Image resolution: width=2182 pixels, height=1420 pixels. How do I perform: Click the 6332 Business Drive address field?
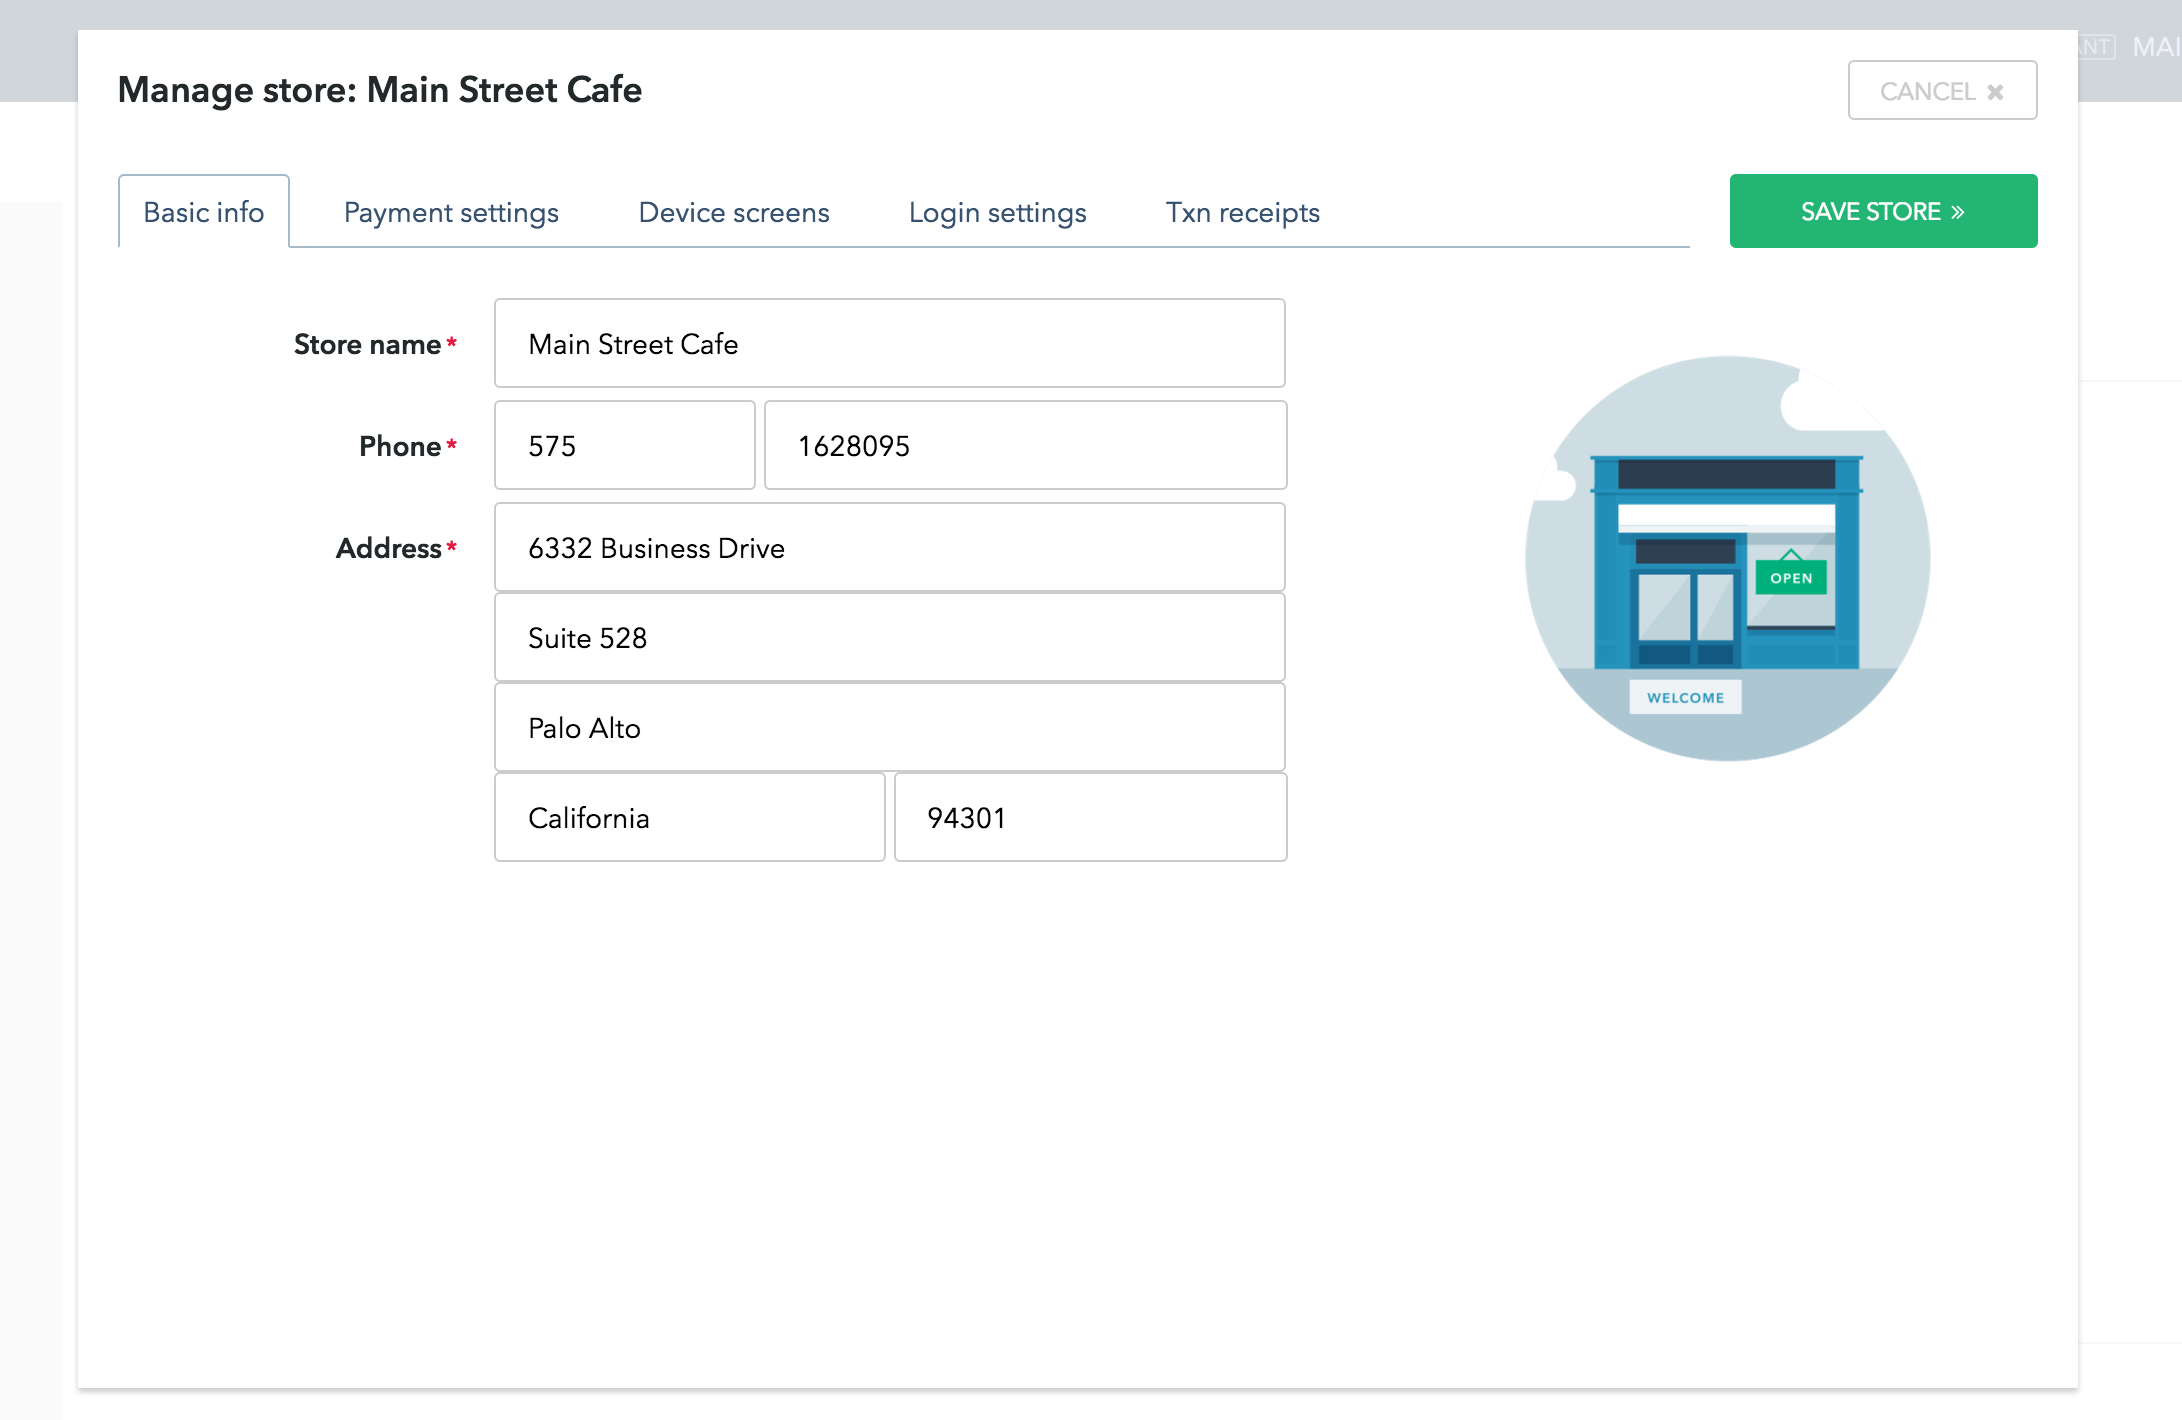890,547
